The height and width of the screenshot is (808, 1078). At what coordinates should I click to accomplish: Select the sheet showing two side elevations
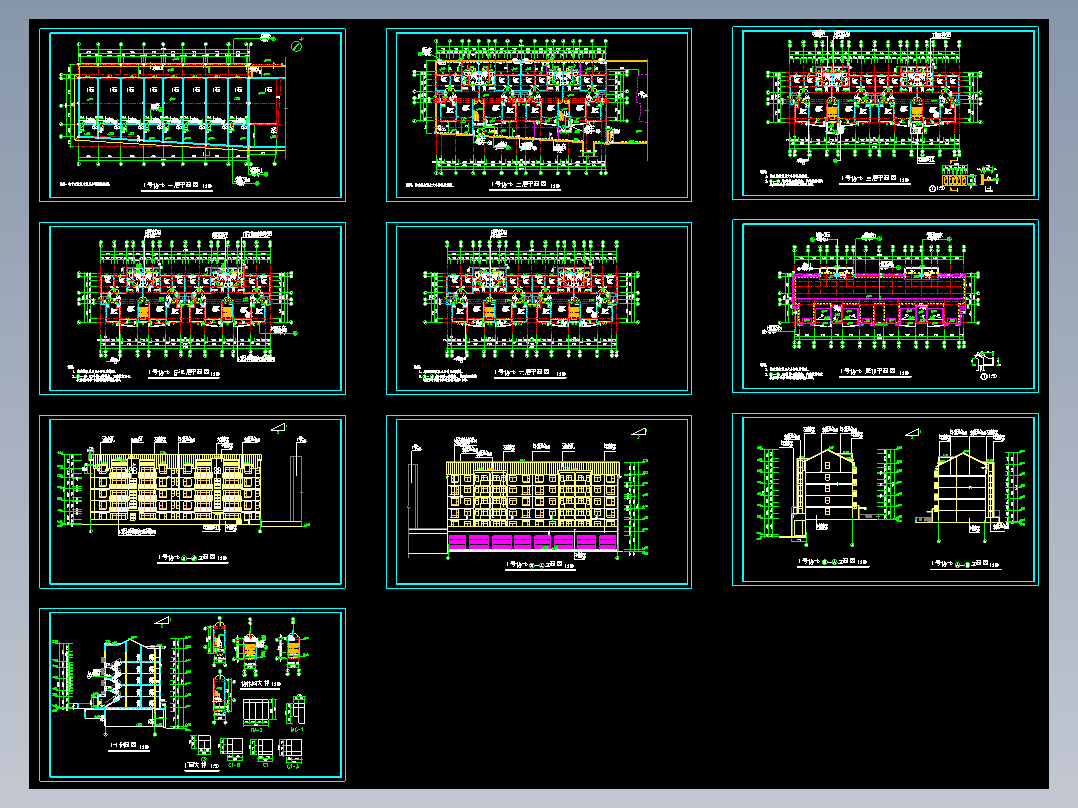[x=886, y=500]
